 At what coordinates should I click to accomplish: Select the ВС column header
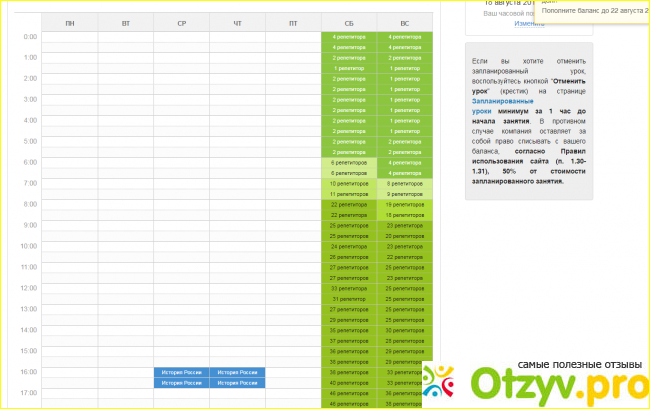404,22
